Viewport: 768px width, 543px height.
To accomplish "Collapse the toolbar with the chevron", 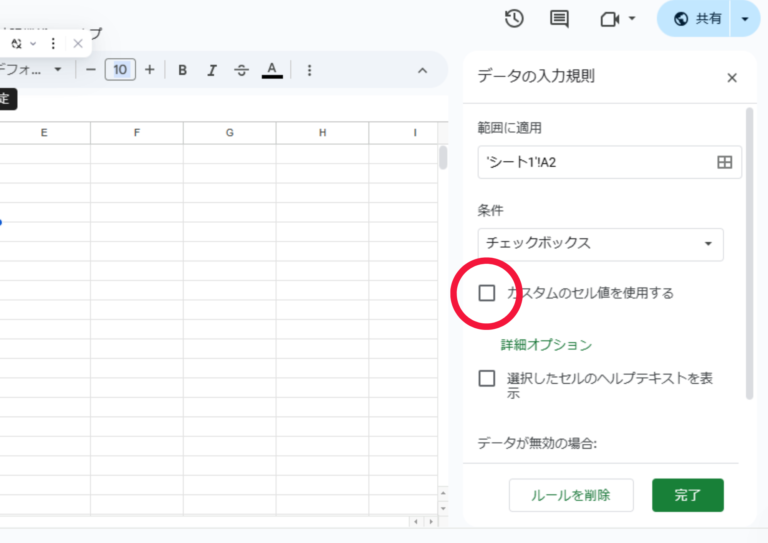I will [x=422, y=70].
